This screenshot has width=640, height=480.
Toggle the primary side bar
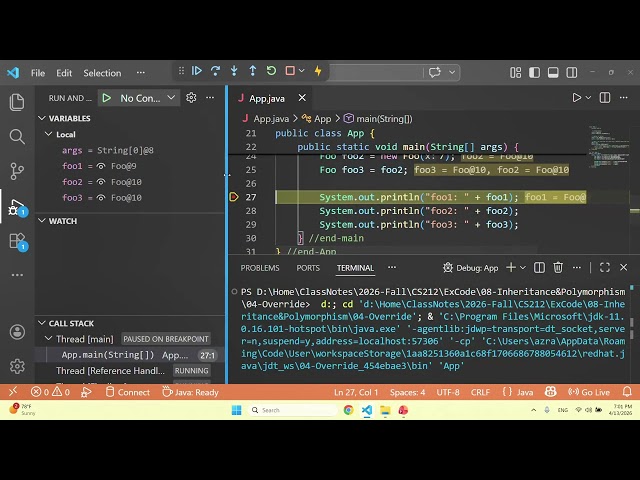tap(534, 73)
